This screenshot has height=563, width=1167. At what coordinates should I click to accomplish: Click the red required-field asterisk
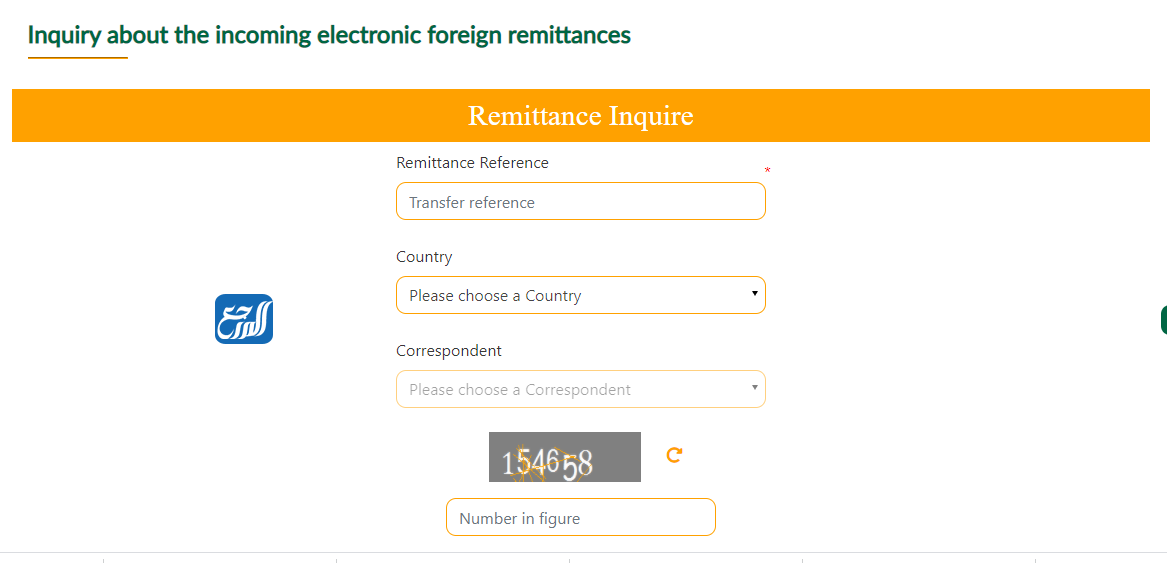(x=767, y=171)
